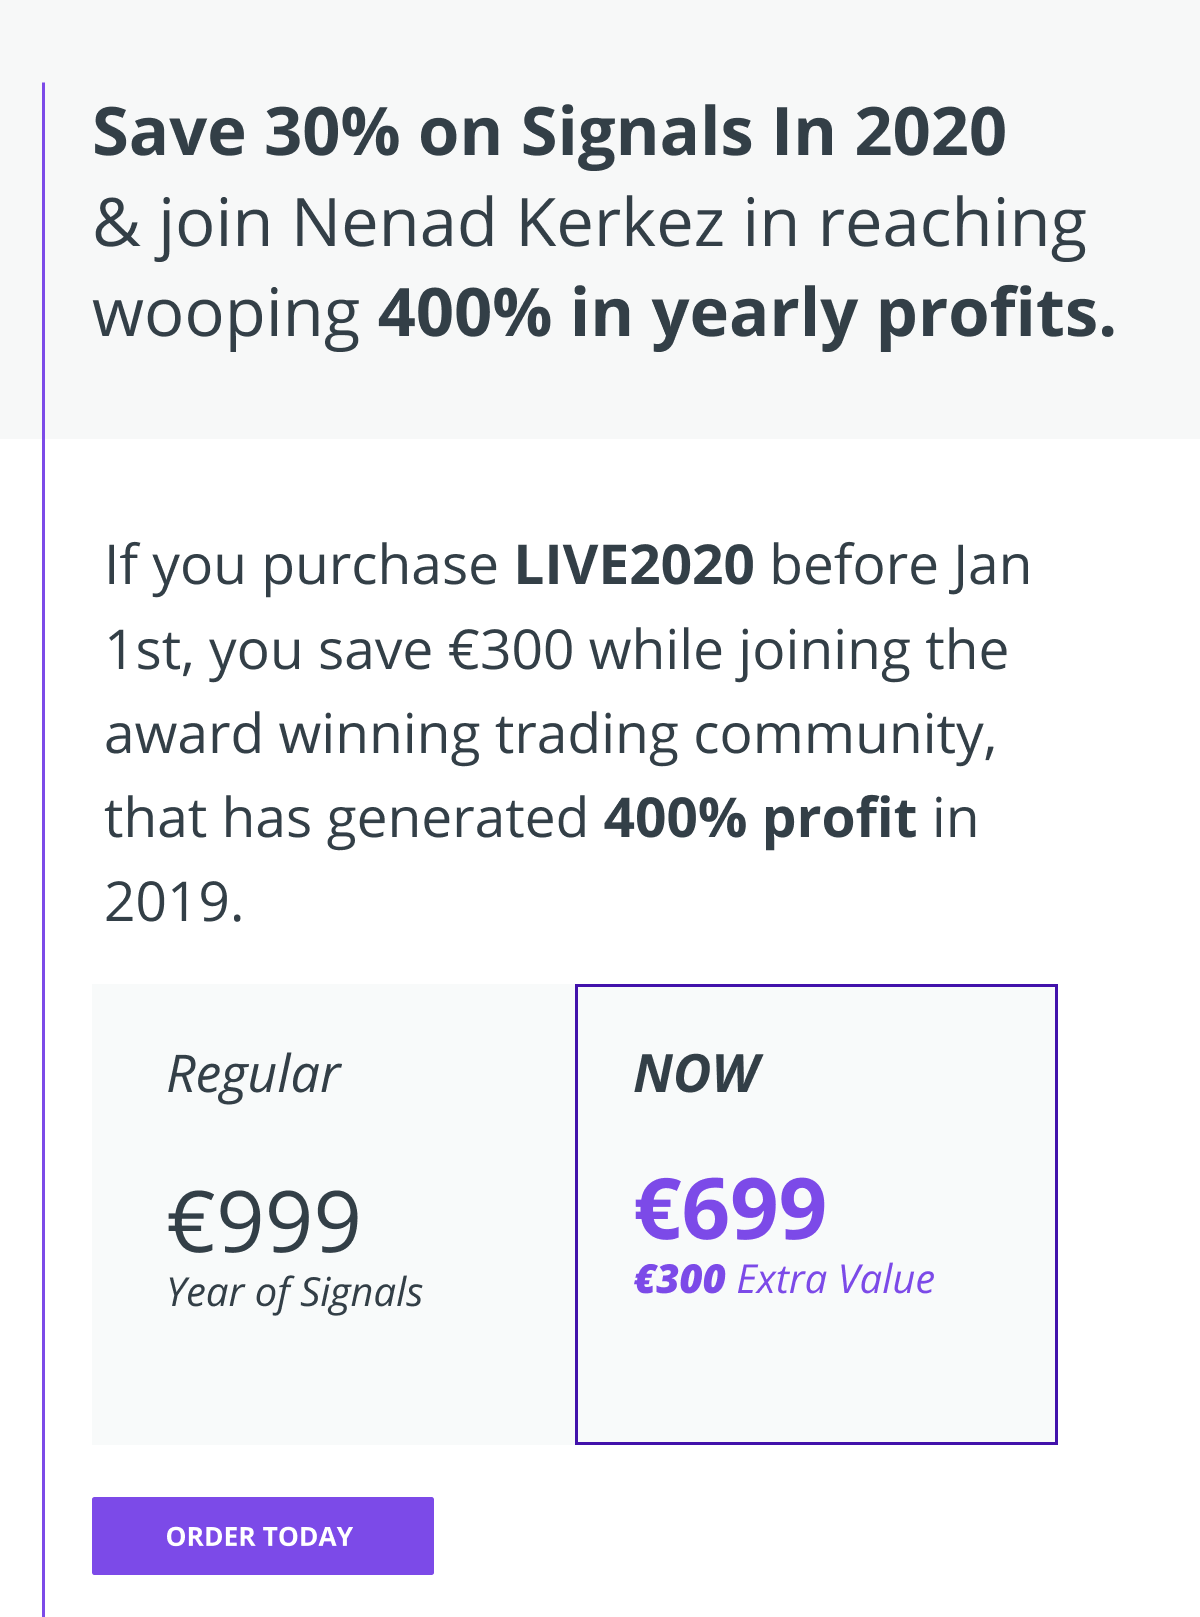
Task: Click the Regular label heading
Action: (254, 1075)
